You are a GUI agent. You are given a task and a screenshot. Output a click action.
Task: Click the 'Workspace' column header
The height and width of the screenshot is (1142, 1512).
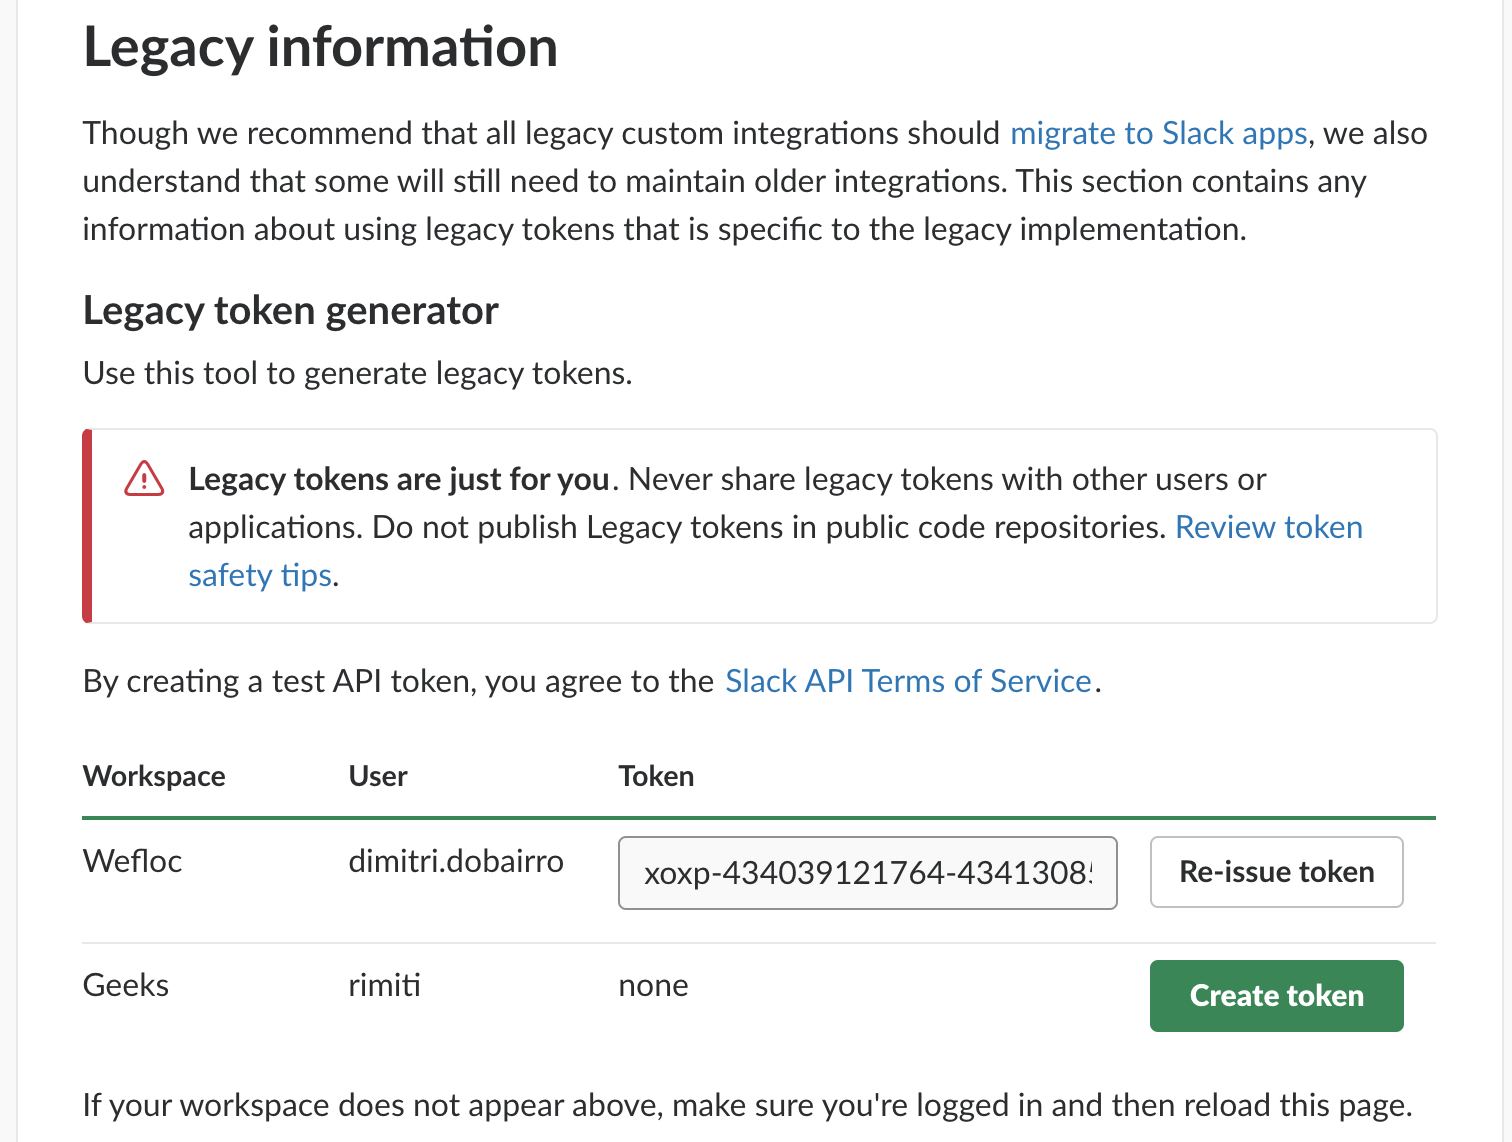click(x=154, y=776)
